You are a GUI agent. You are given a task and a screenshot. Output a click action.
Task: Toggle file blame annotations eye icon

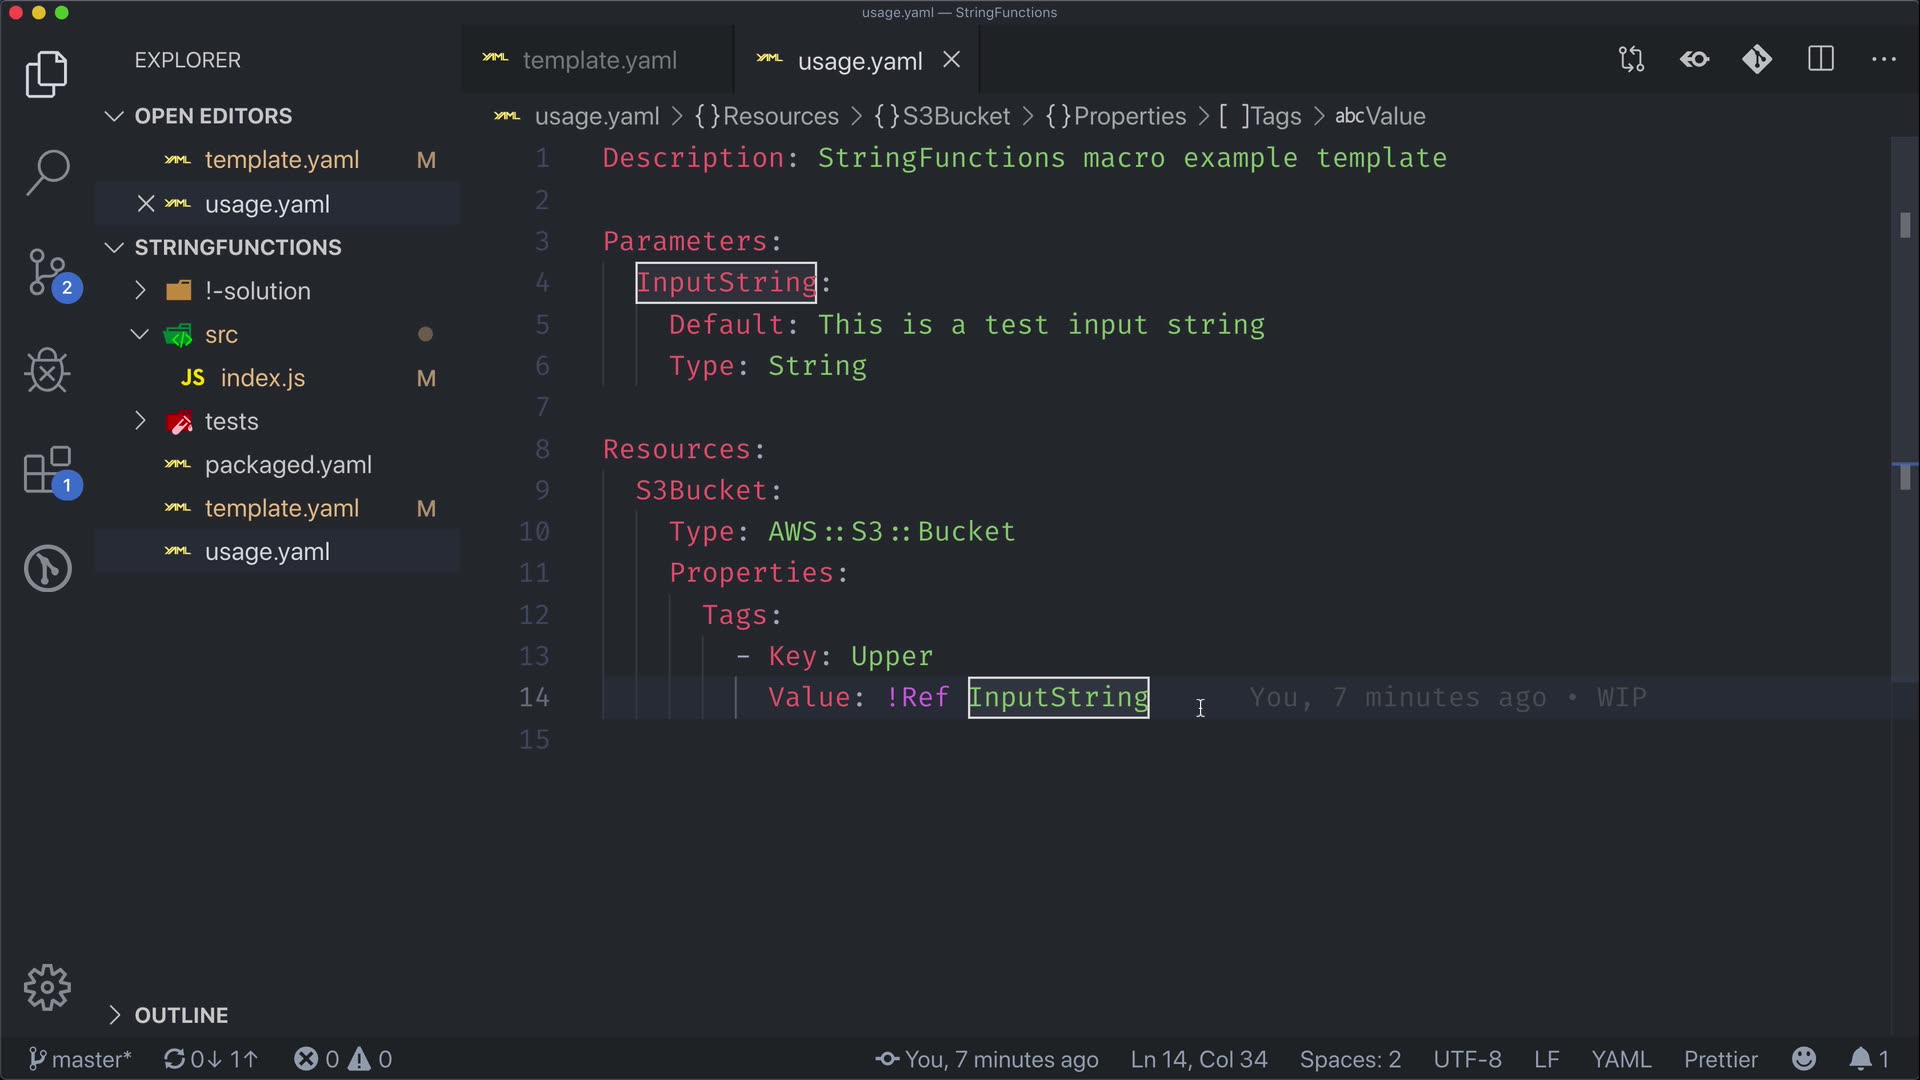point(1695,60)
